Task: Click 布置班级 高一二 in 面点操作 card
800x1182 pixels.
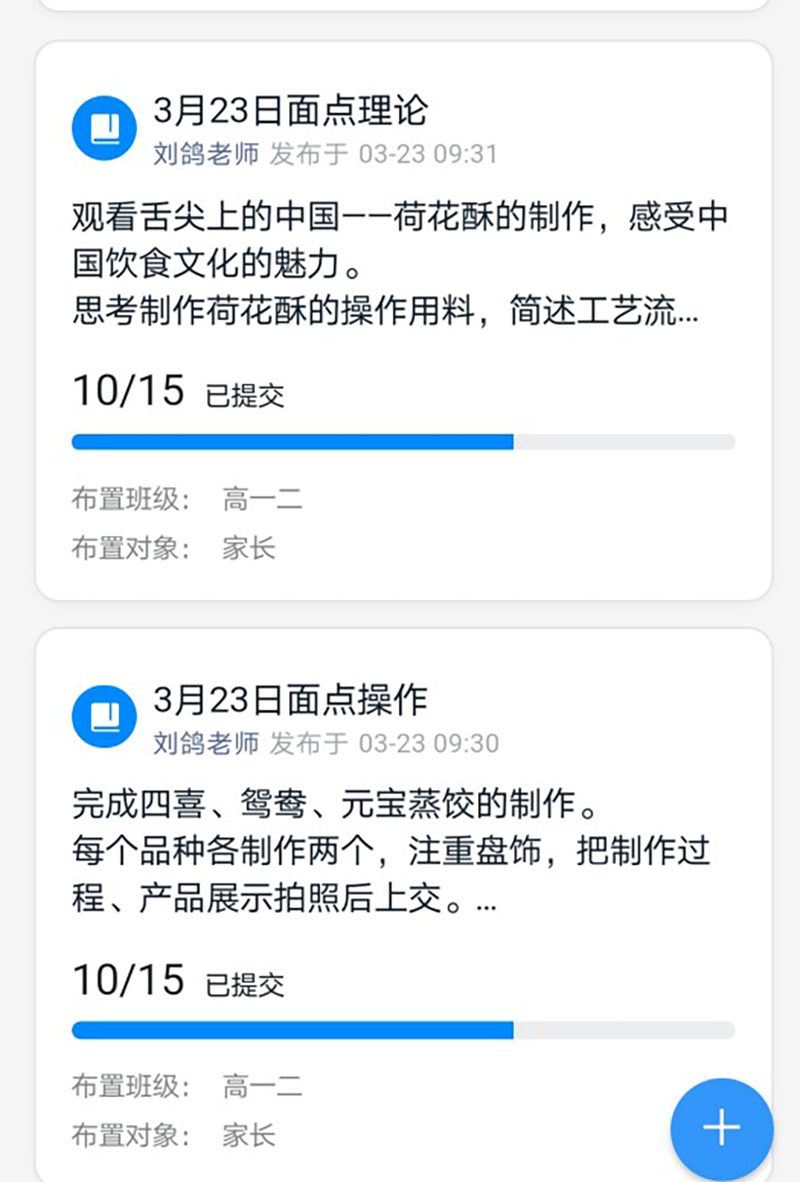Action: pyautogui.click(x=262, y=1087)
